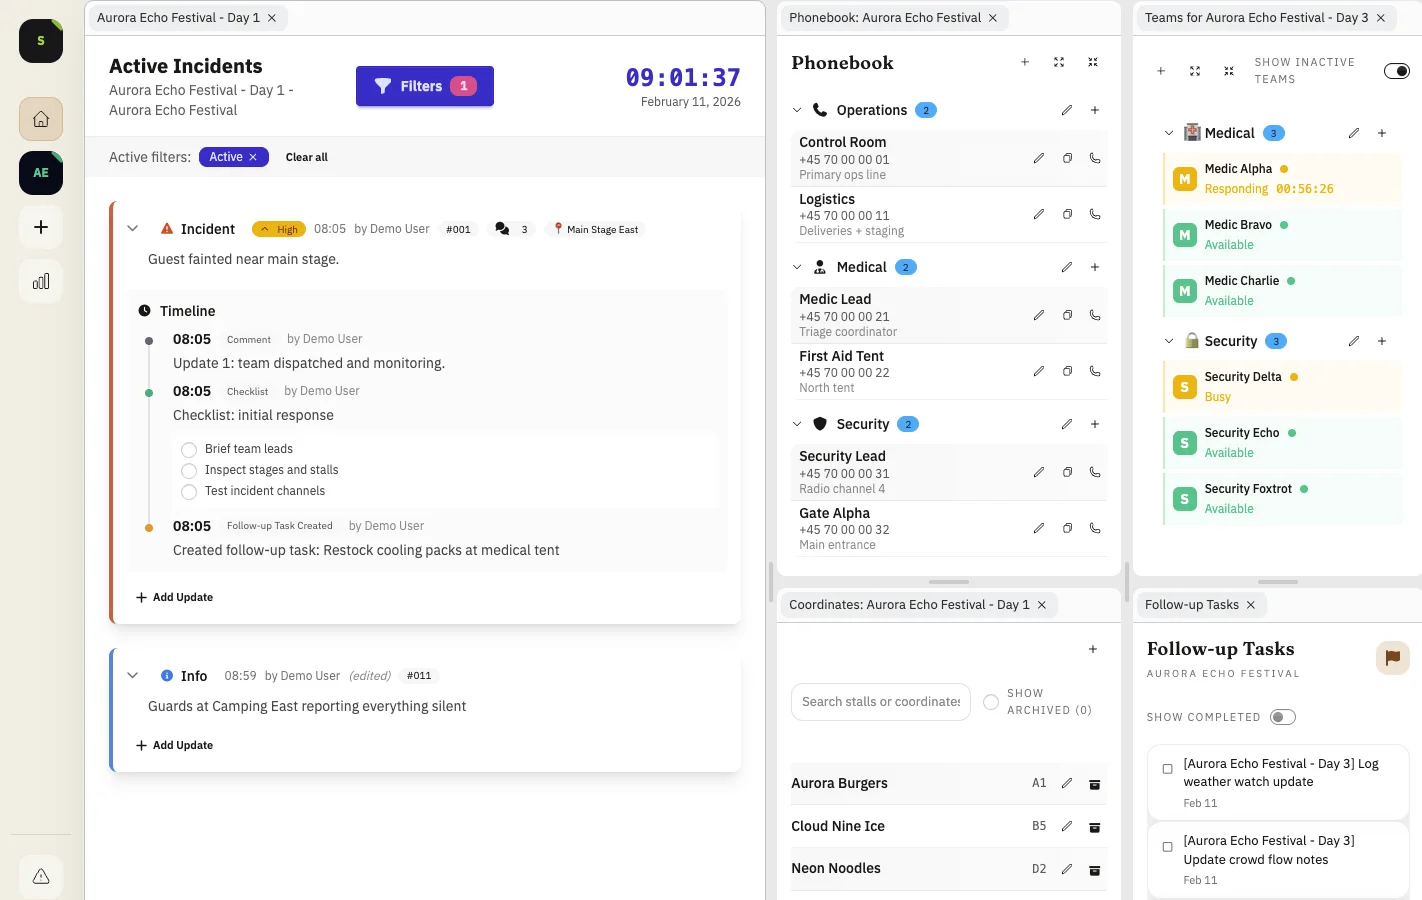The image size is (1422, 900).
Task: Maximize the Phonebook panel
Action: [x=1058, y=61]
